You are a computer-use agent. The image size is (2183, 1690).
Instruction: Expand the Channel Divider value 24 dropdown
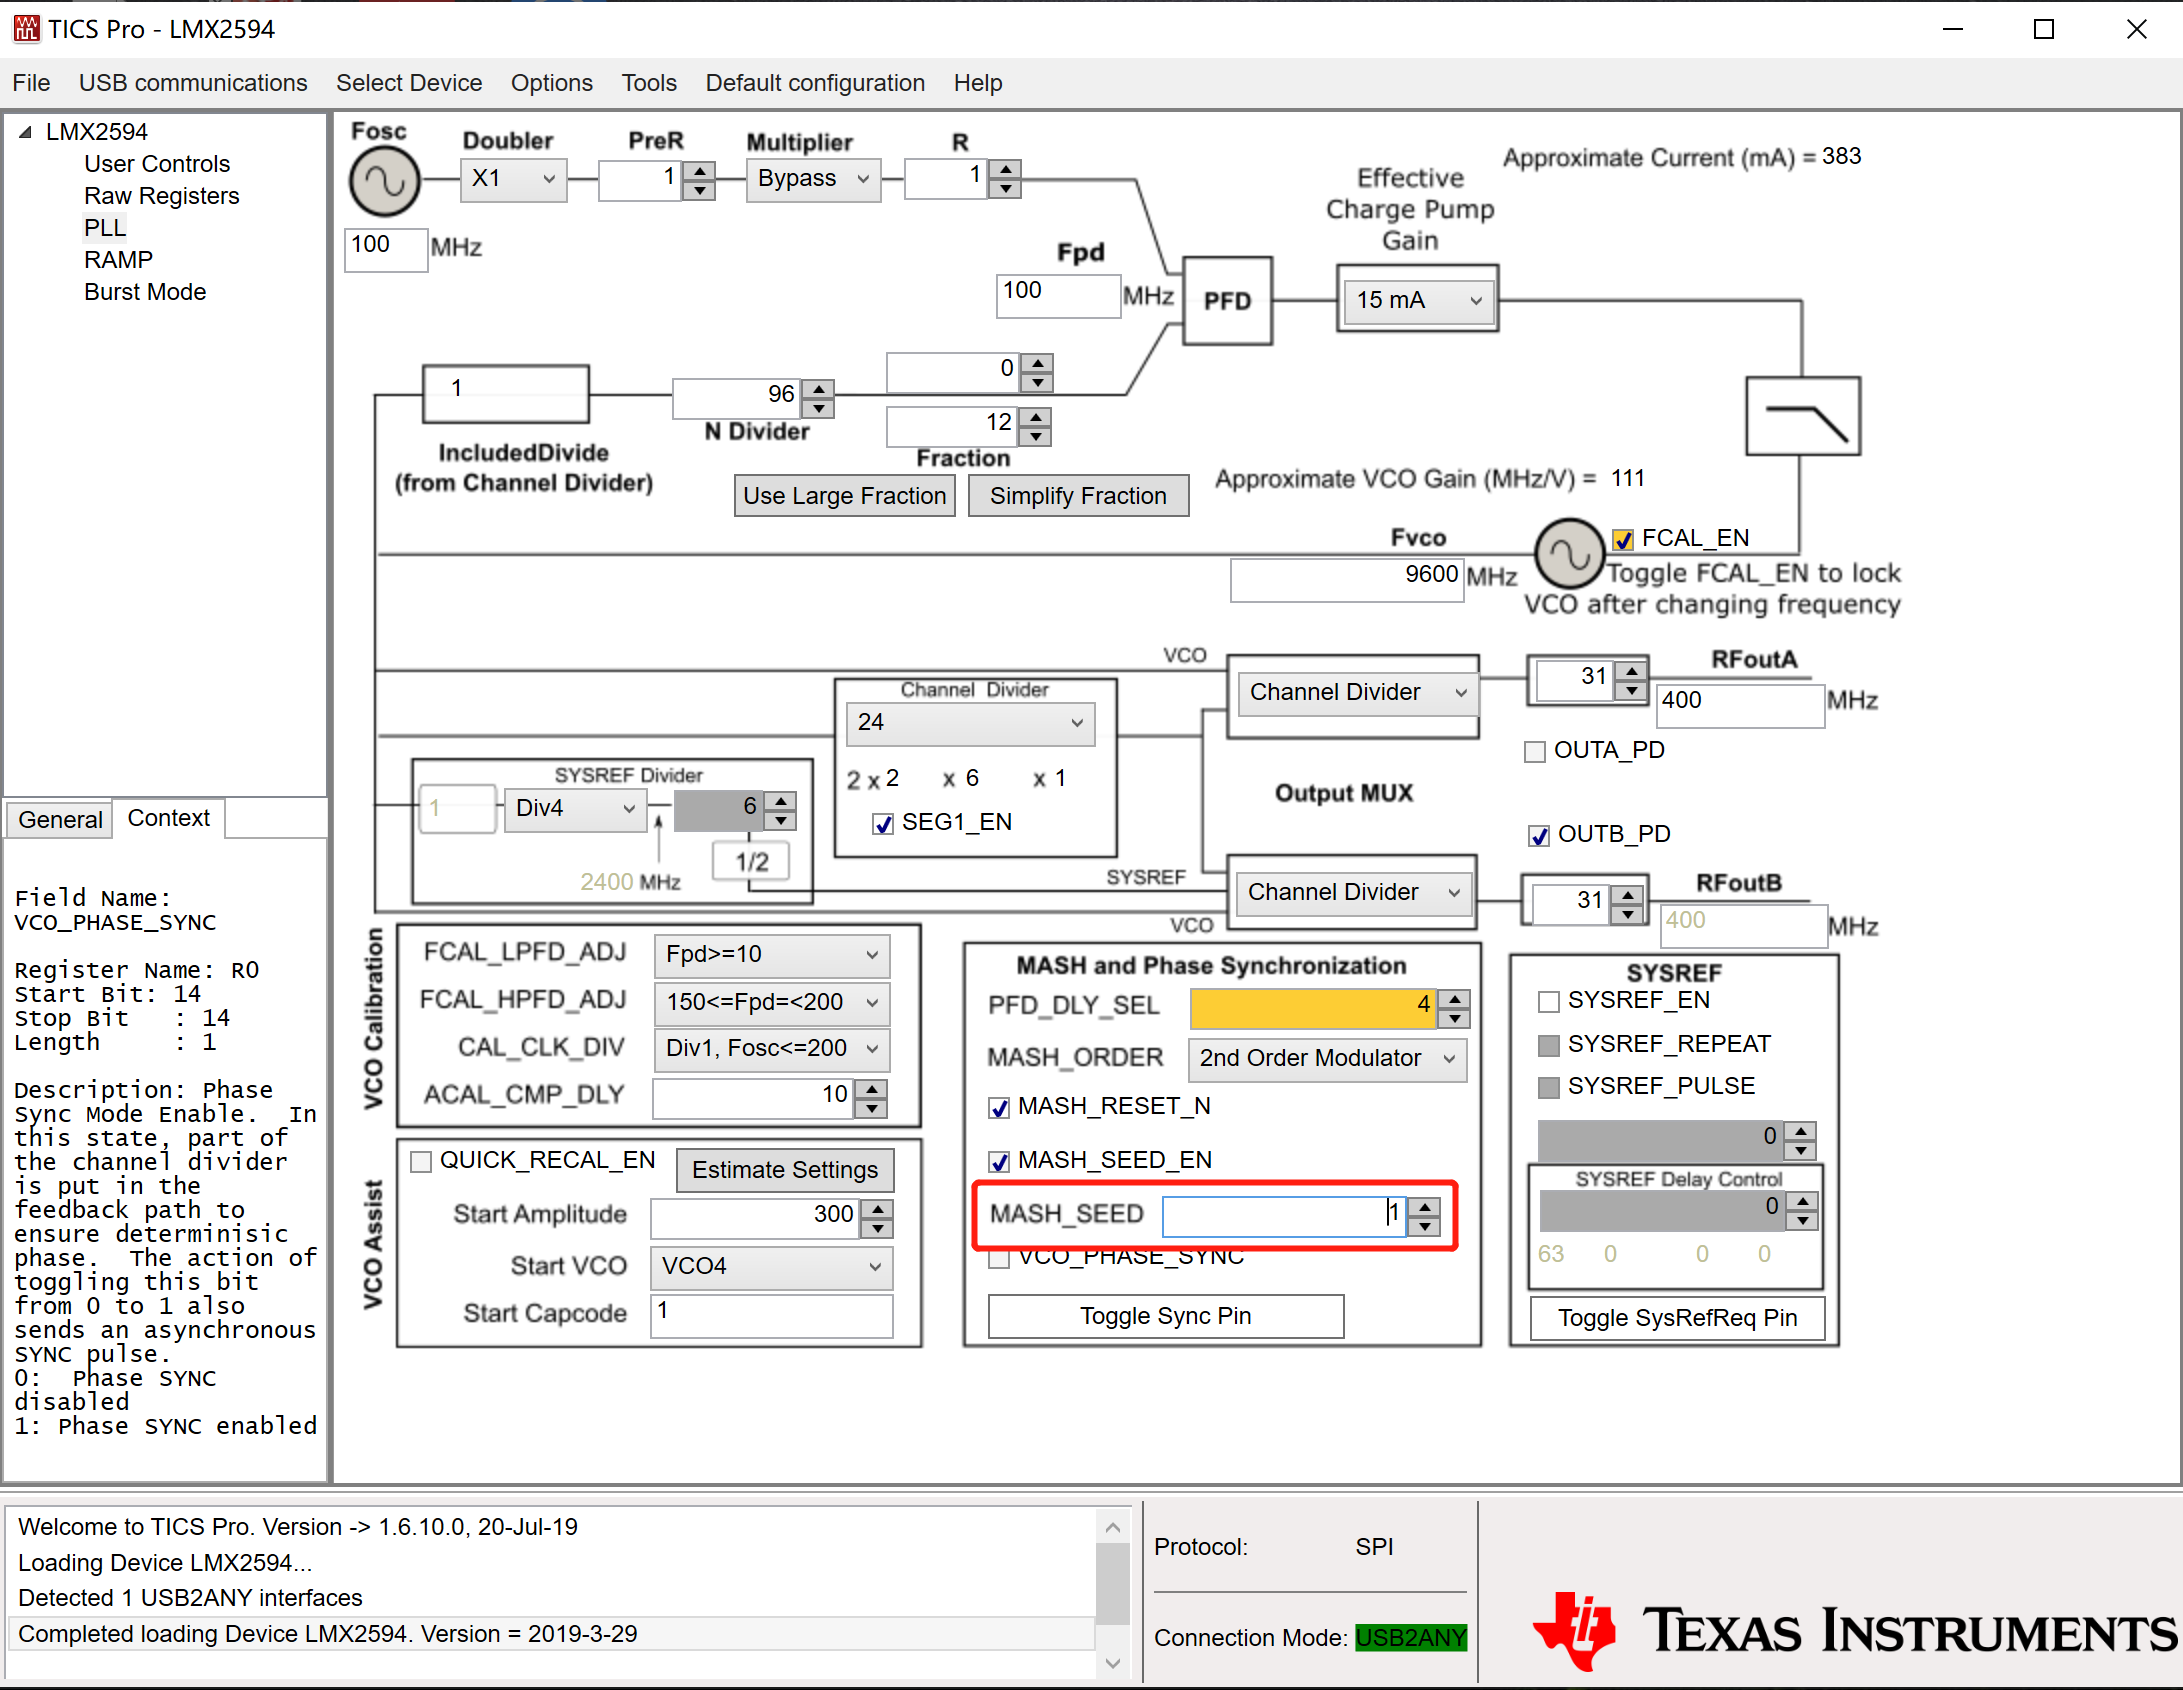969,723
